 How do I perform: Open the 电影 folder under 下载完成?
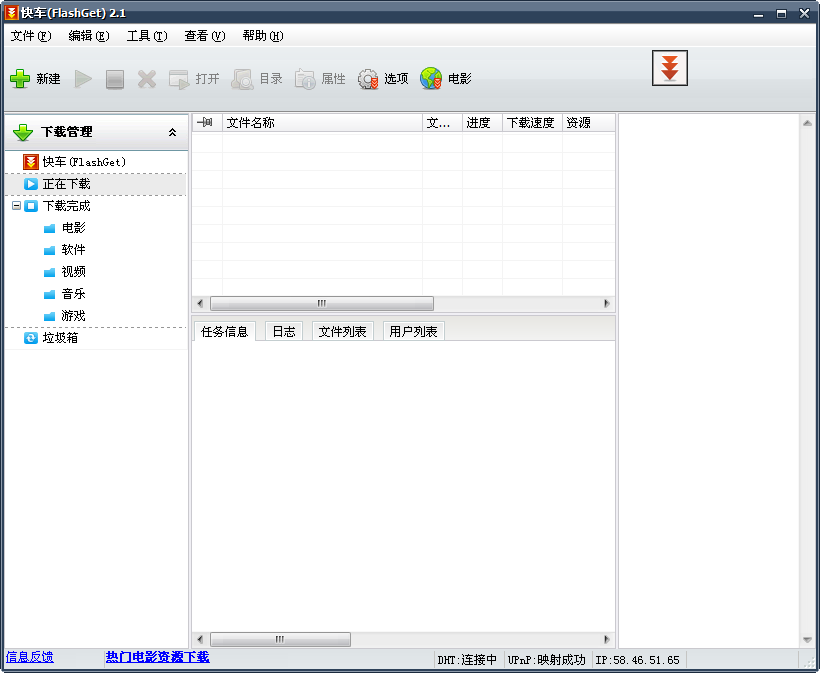65,228
